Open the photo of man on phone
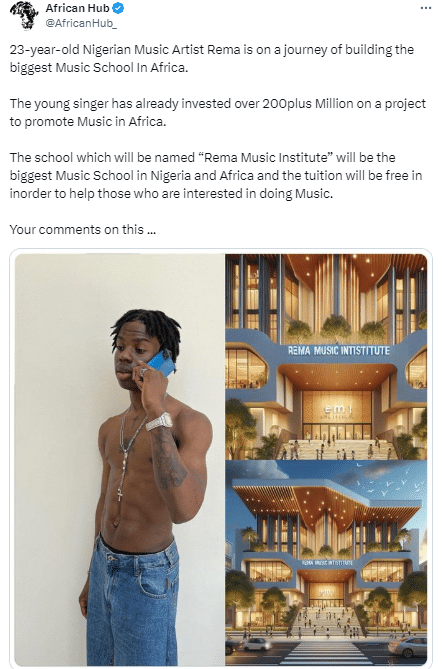The height and width of the screenshot is (669, 442). tap(120, 459)
